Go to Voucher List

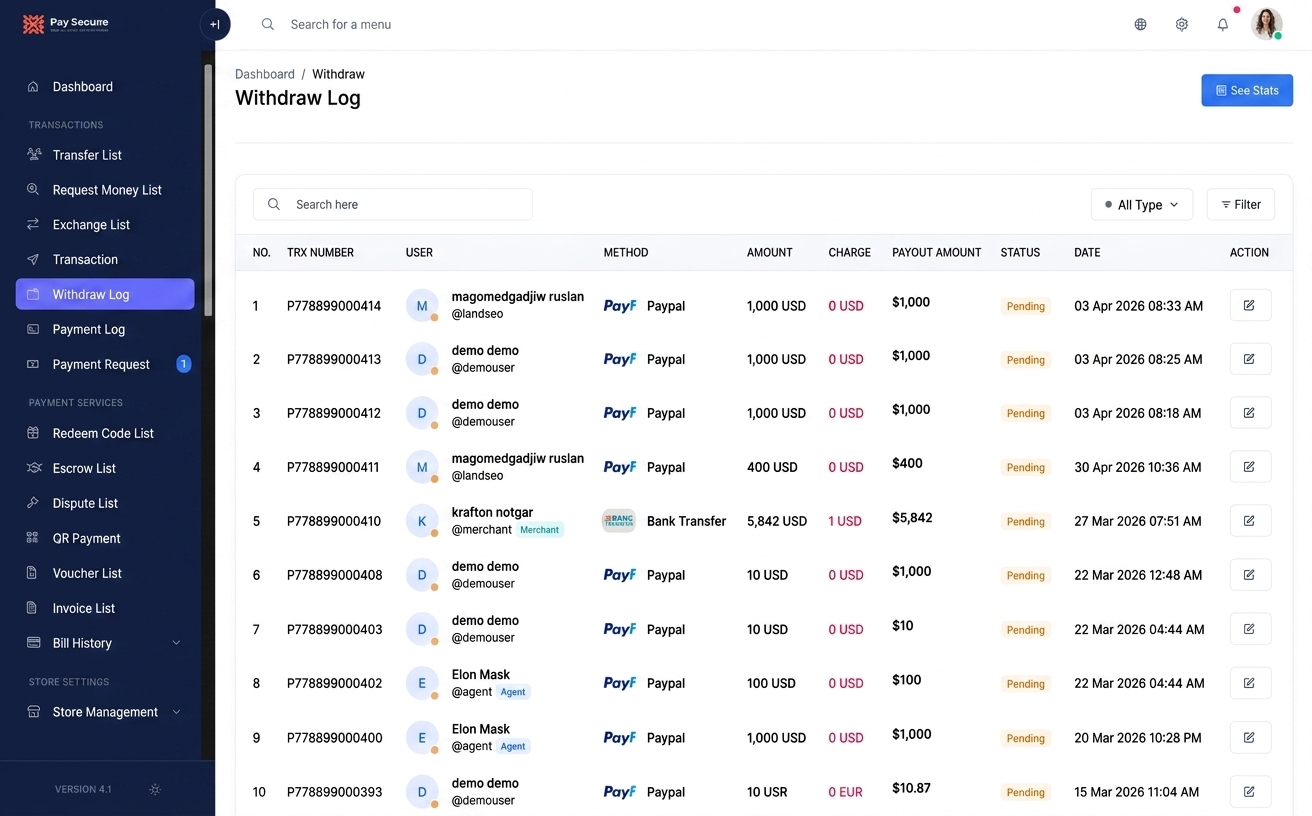tap(105, 573)
